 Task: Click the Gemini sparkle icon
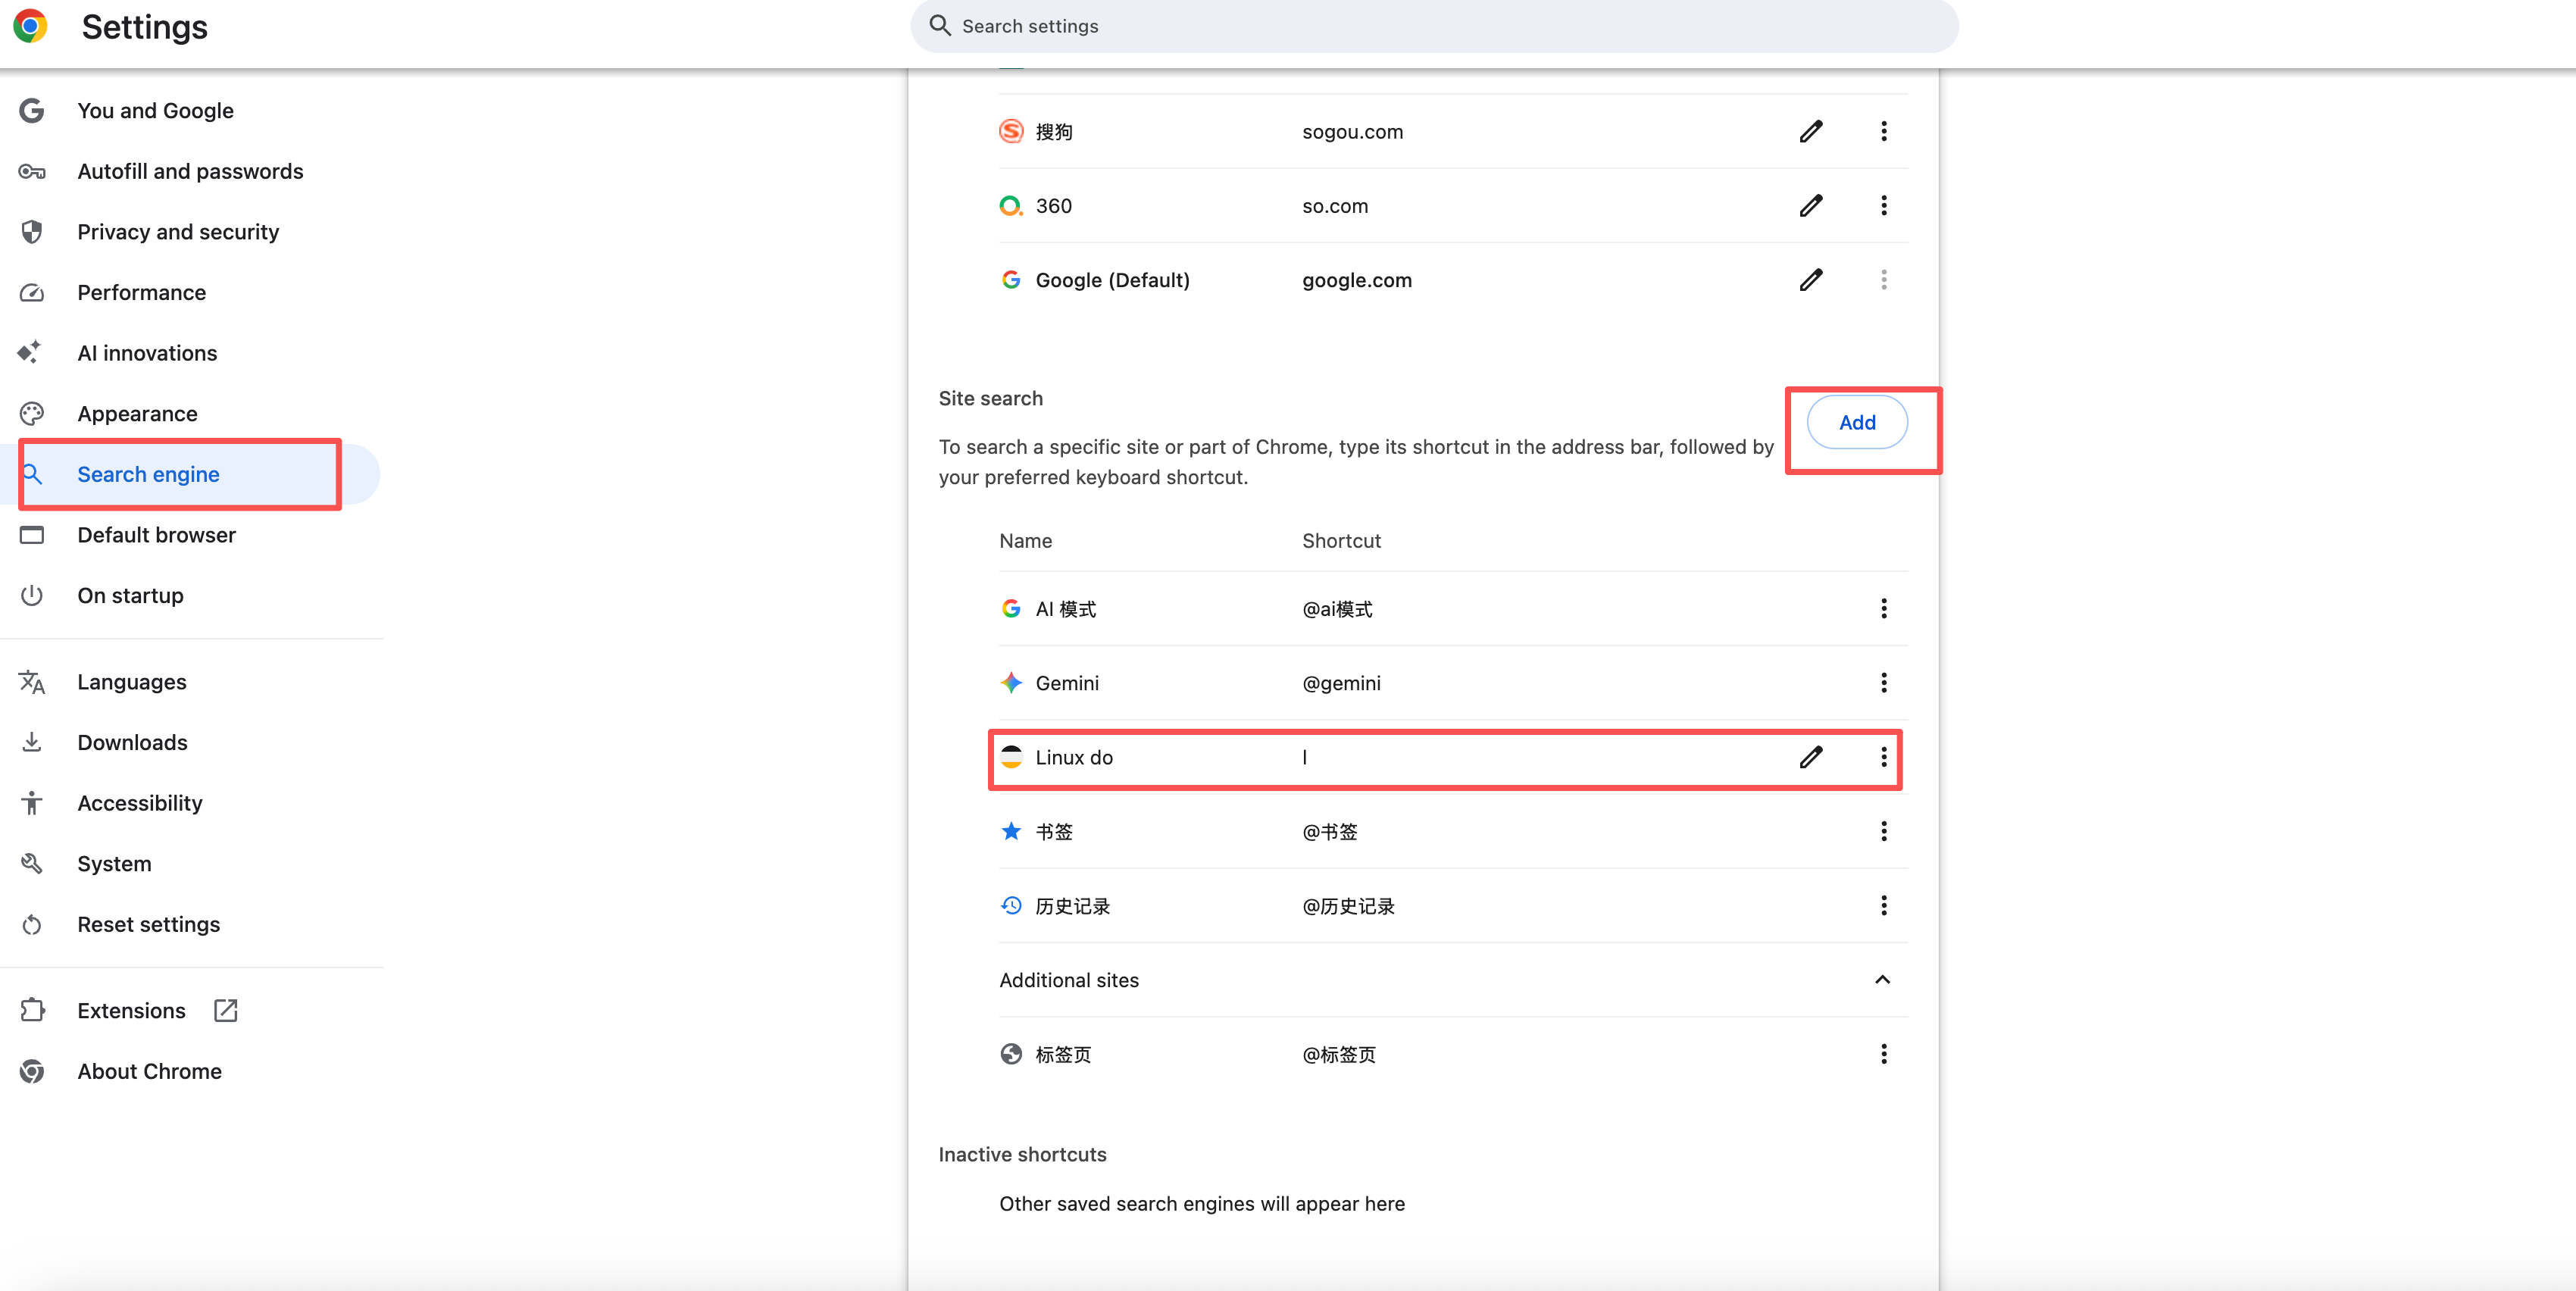1011,683
